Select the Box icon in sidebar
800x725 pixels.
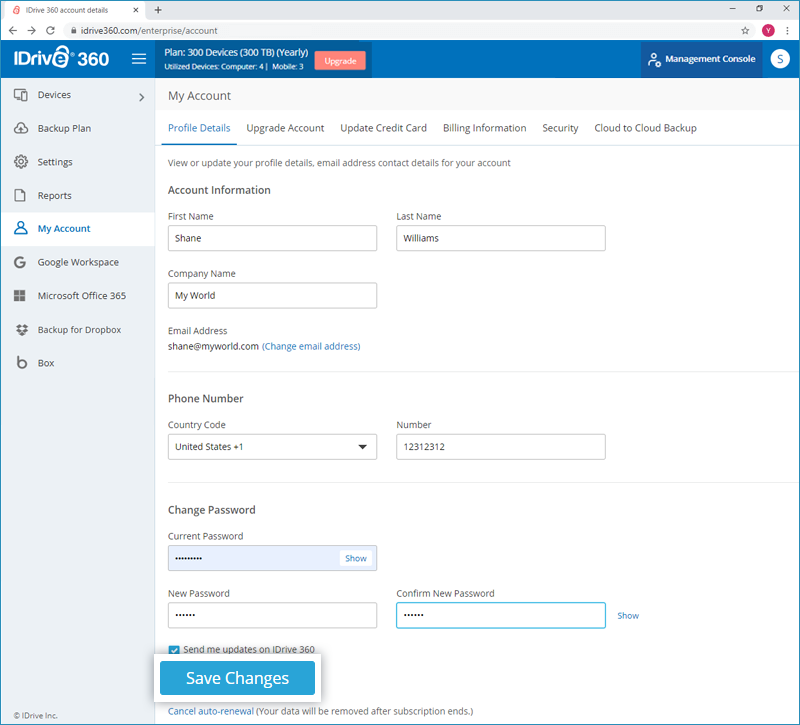pos(21,363)
